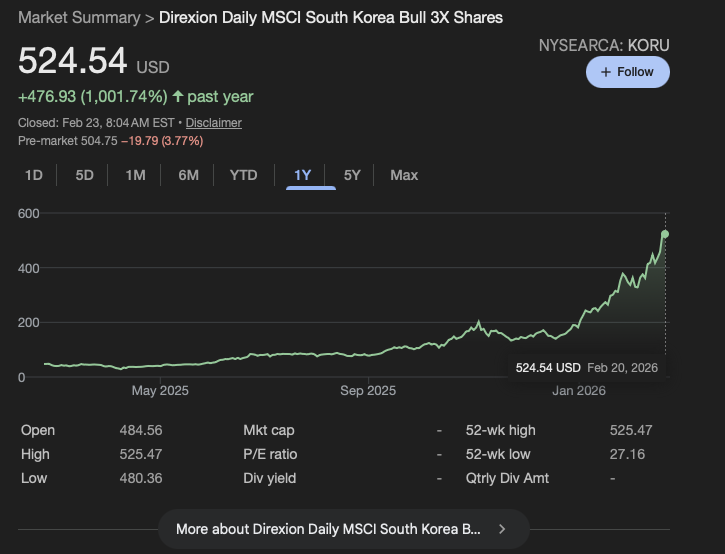Click the 52-wk high label
The image size is (725, 554).
500,431
